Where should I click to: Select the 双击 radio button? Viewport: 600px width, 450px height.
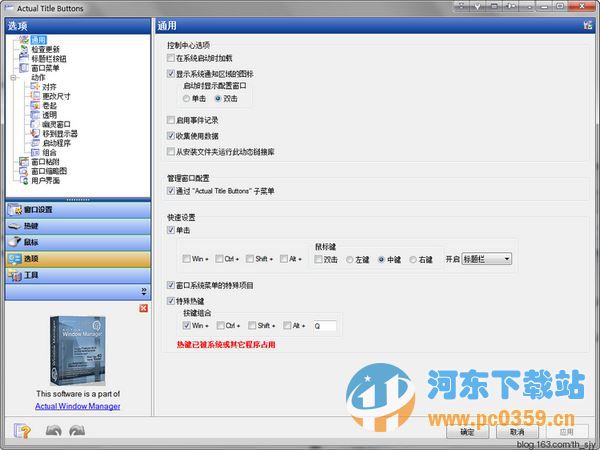tap(218, 98)
